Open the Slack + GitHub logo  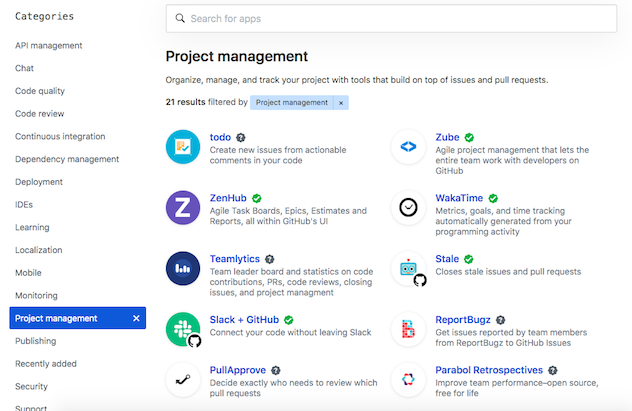[x=183, y=329]
